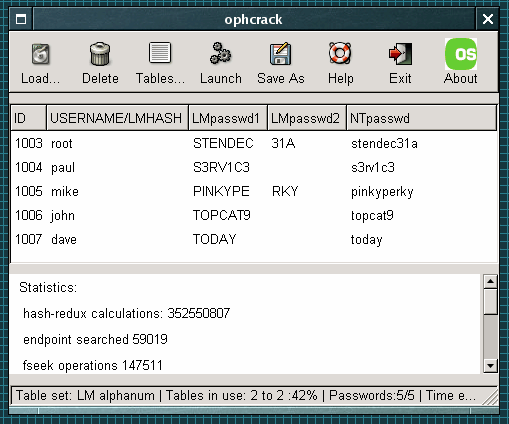
Task: Click ID 1007 cell
Action: (29, 239)
